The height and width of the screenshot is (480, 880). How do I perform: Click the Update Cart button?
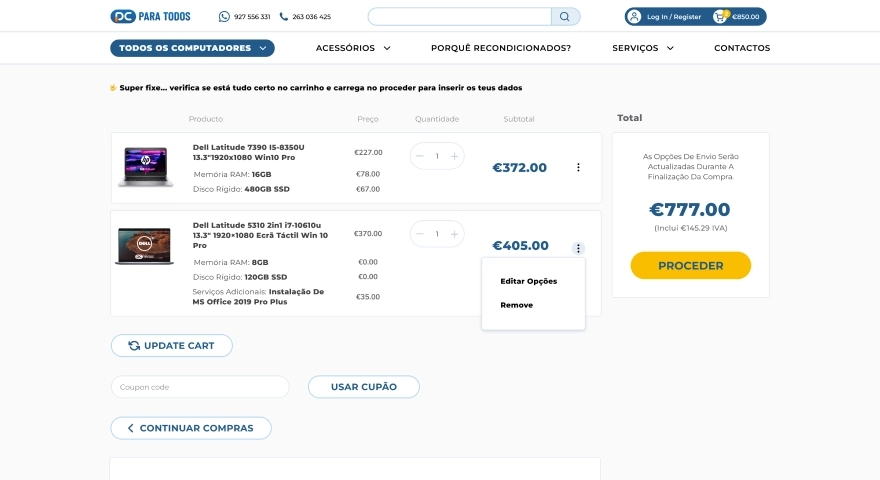(172, 346)
